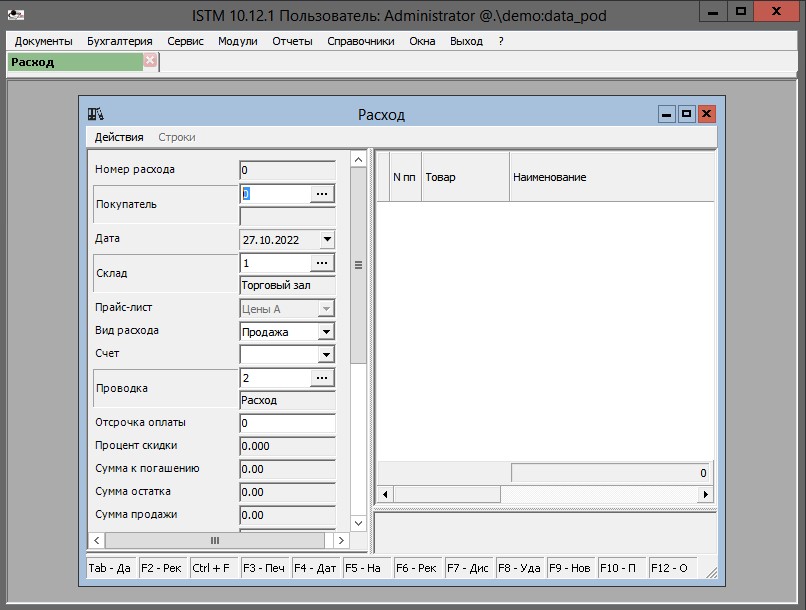Expand the Счет dropdown
This screenshot has width=806, height=610.
326,355
